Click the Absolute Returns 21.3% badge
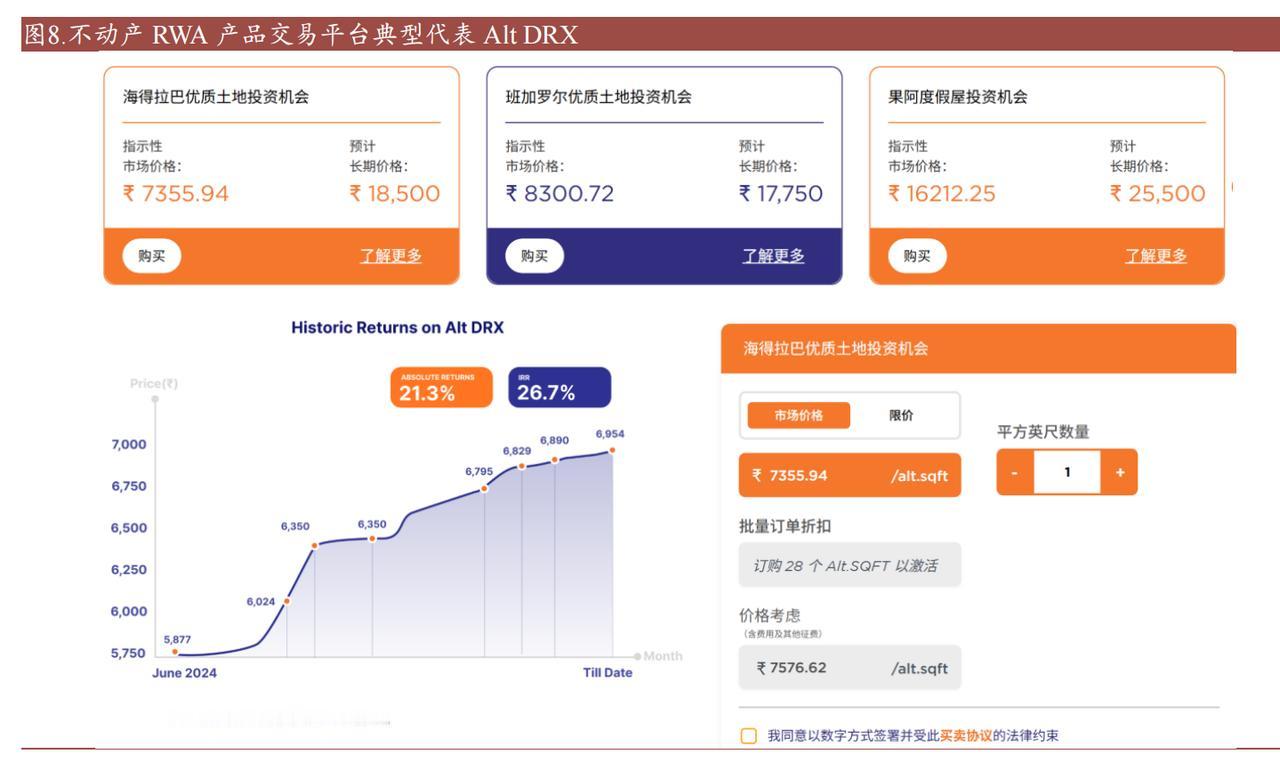The image size is (1280, 762). 442,387
